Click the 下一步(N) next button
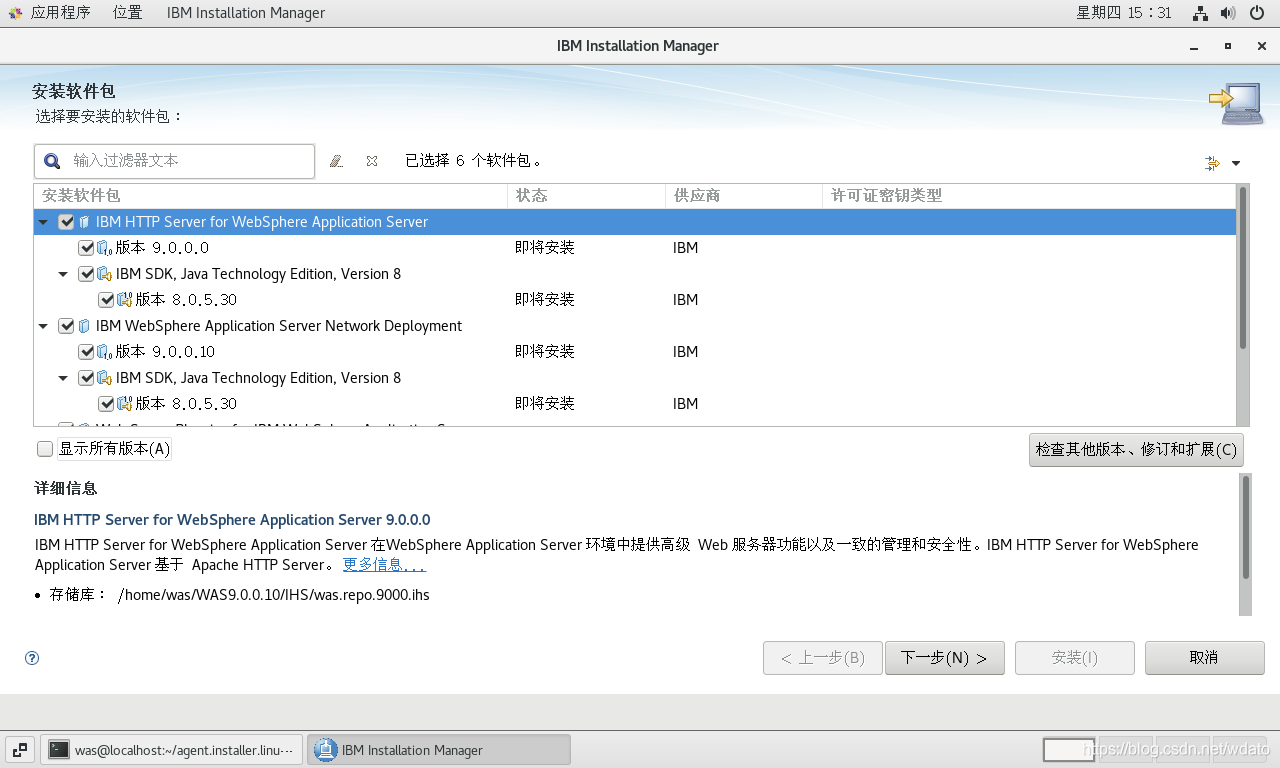The height and width of the screenshot is (768, 1280). tap(945, 658)
